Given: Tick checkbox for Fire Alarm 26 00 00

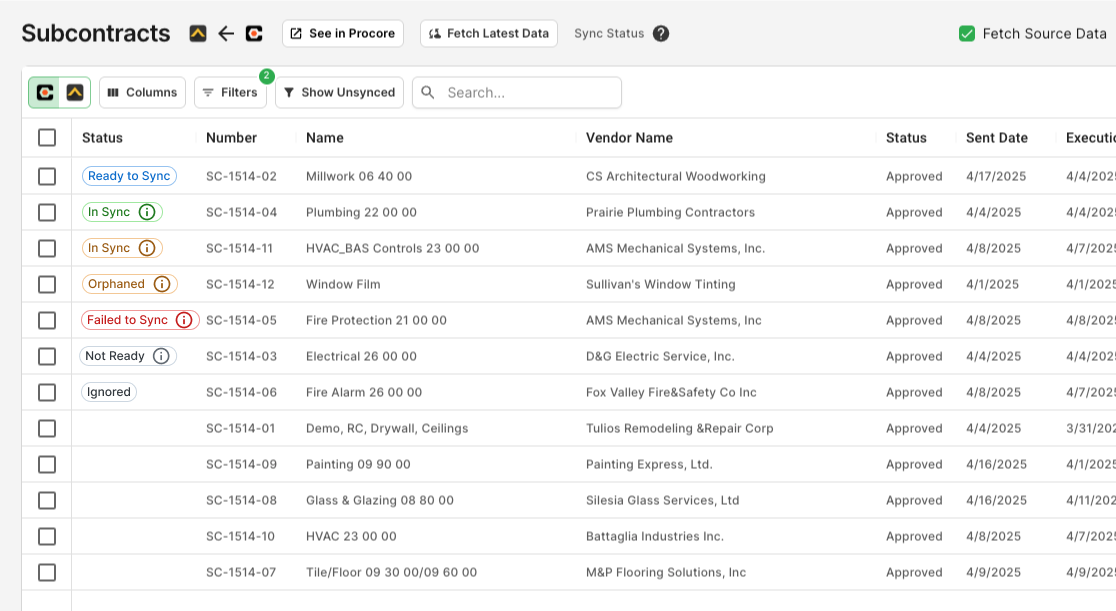Looking at the screenshot, I should coord(47,392).
